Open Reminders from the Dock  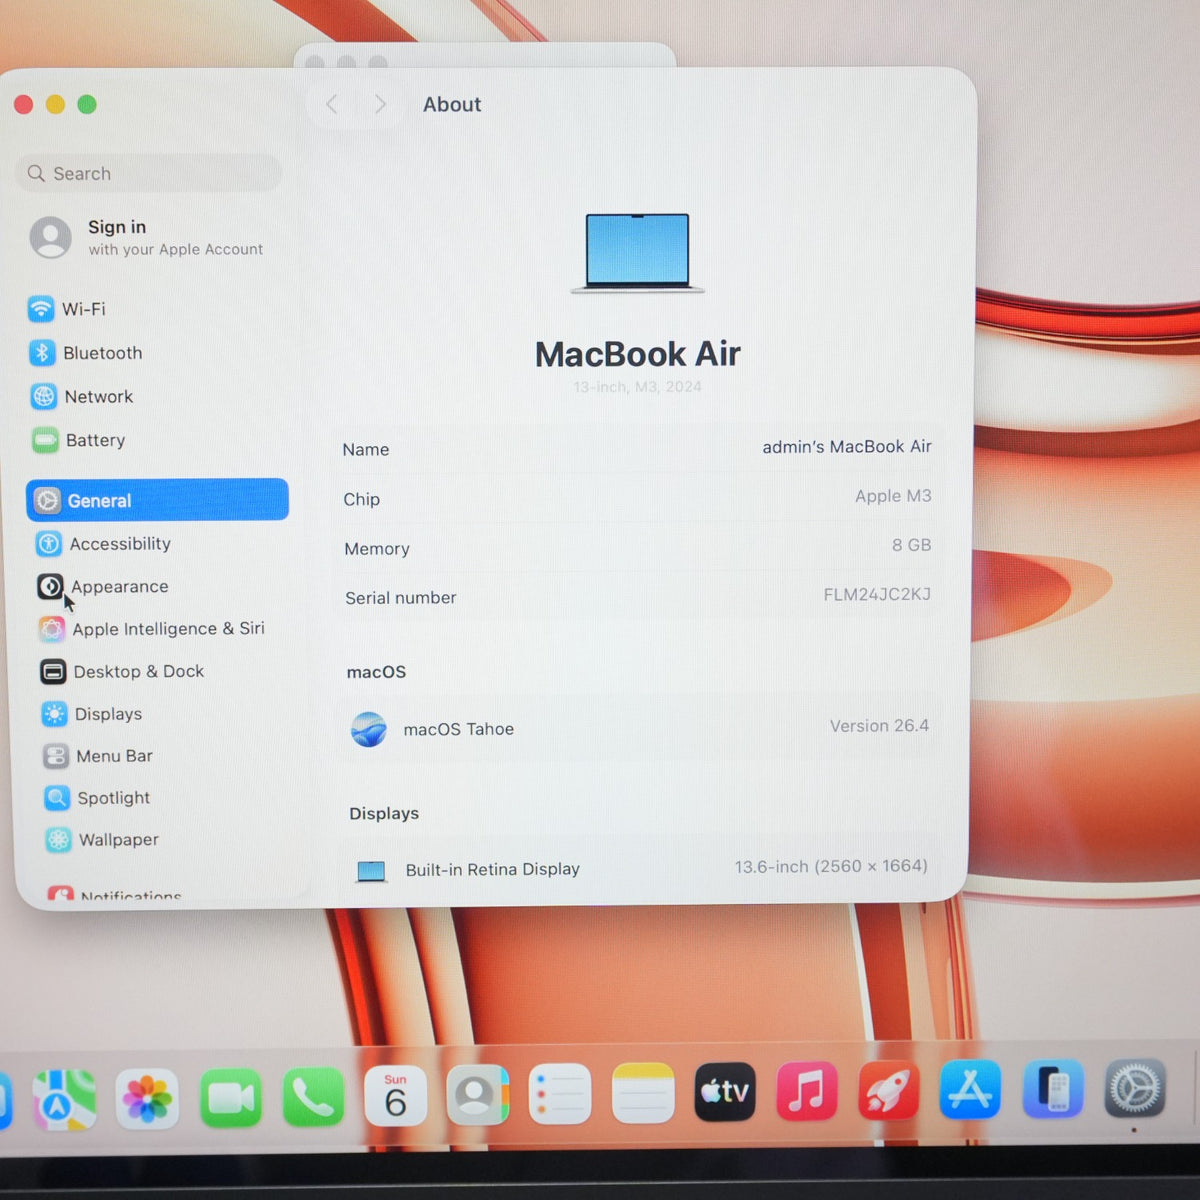pos(560,1095)
